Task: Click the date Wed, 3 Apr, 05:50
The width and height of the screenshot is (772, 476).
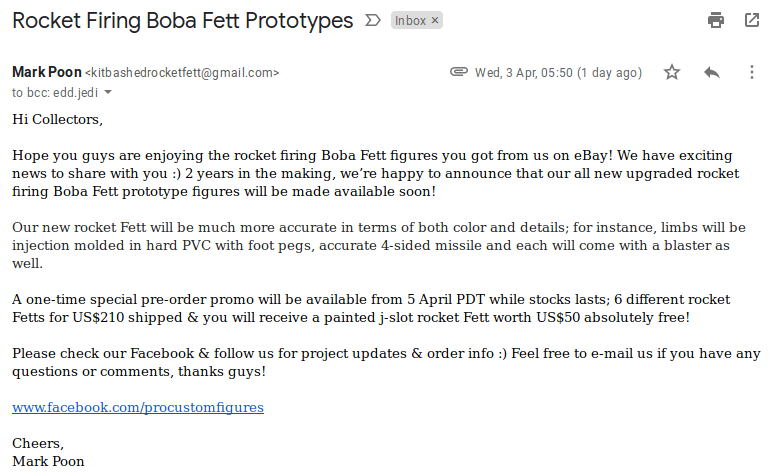Action: click(524, 73)
